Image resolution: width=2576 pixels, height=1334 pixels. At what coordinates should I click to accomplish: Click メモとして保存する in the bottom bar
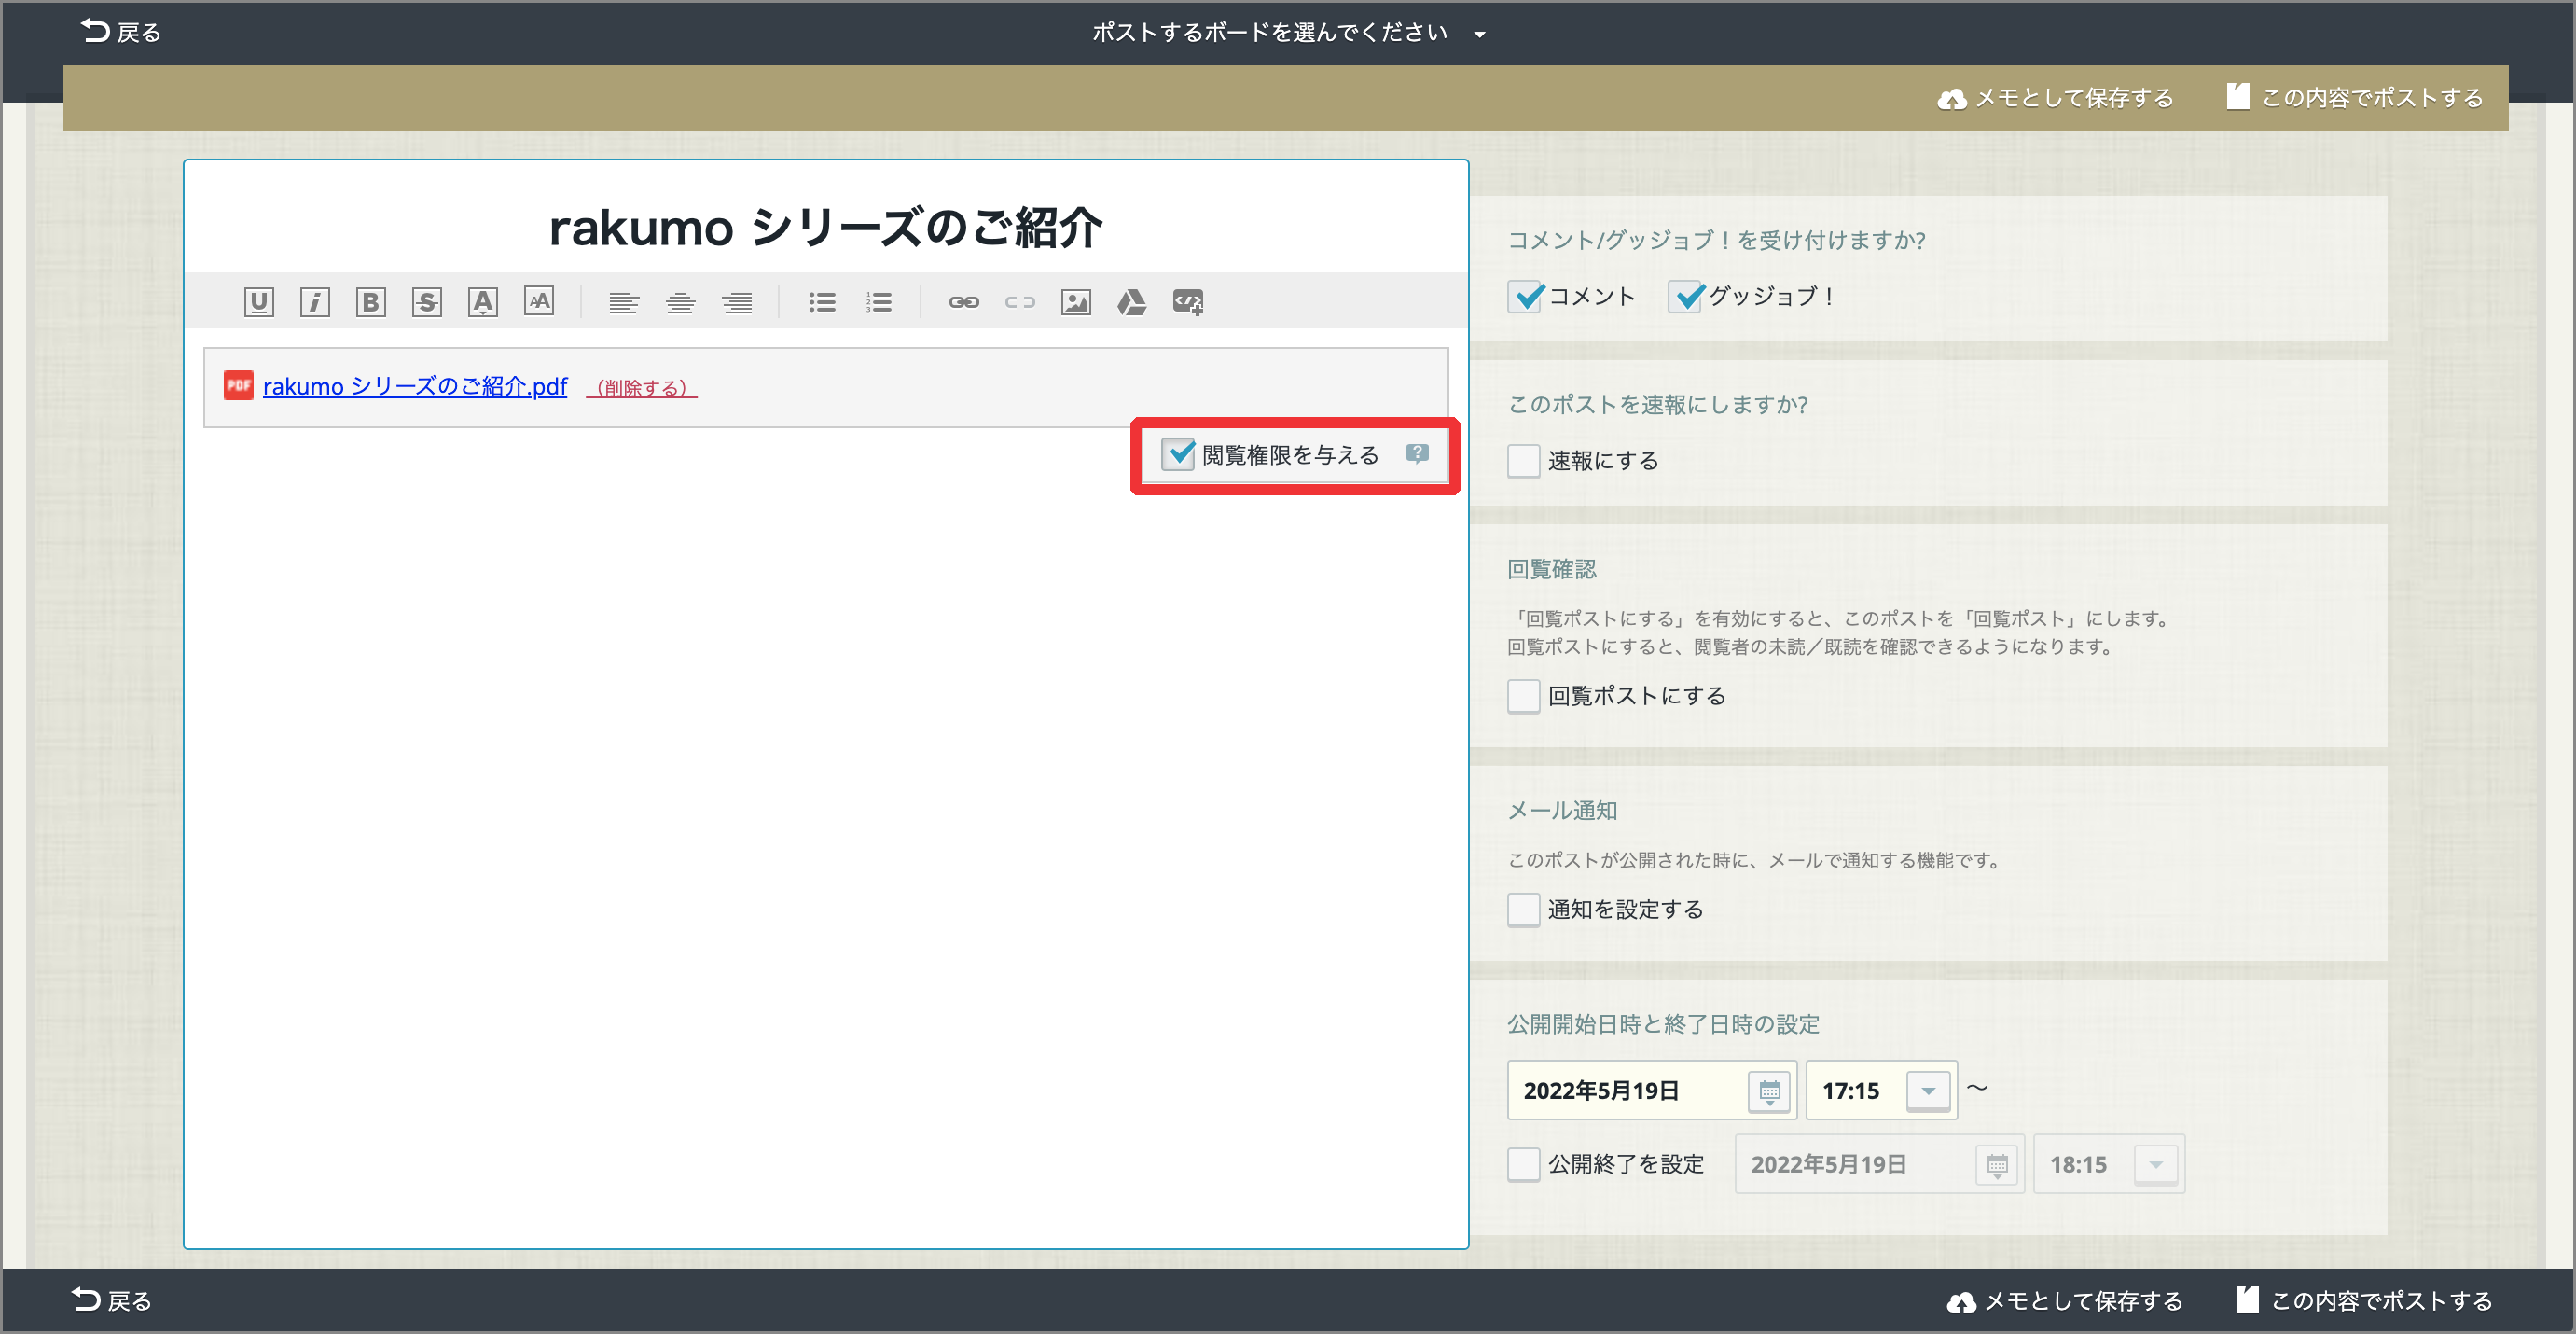click(x=2065, y=1300)
